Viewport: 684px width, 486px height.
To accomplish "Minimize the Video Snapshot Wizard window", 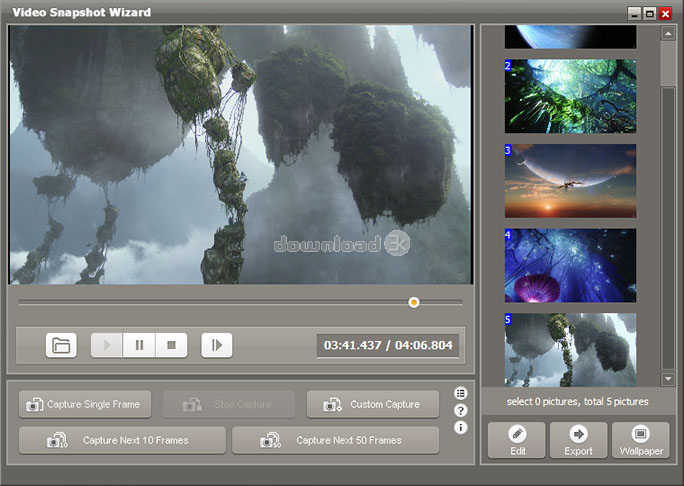I will pos(634,14).
